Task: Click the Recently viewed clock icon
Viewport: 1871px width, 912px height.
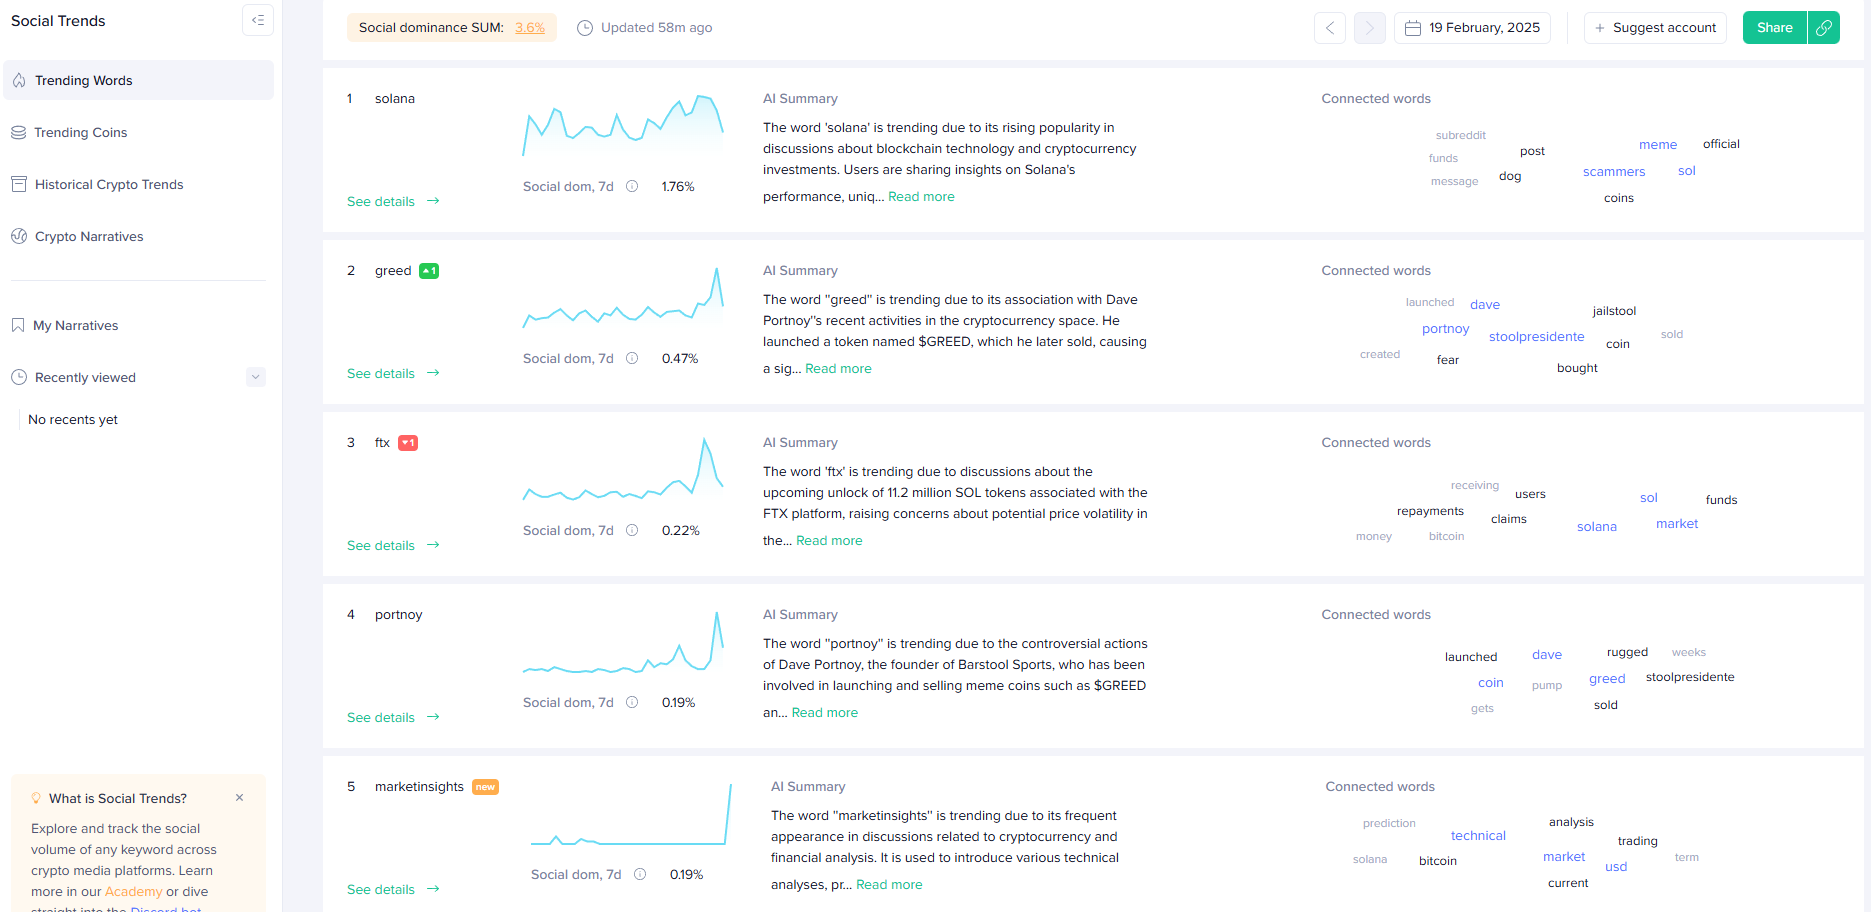Action: pyautogui.click(x=18, y=377)
